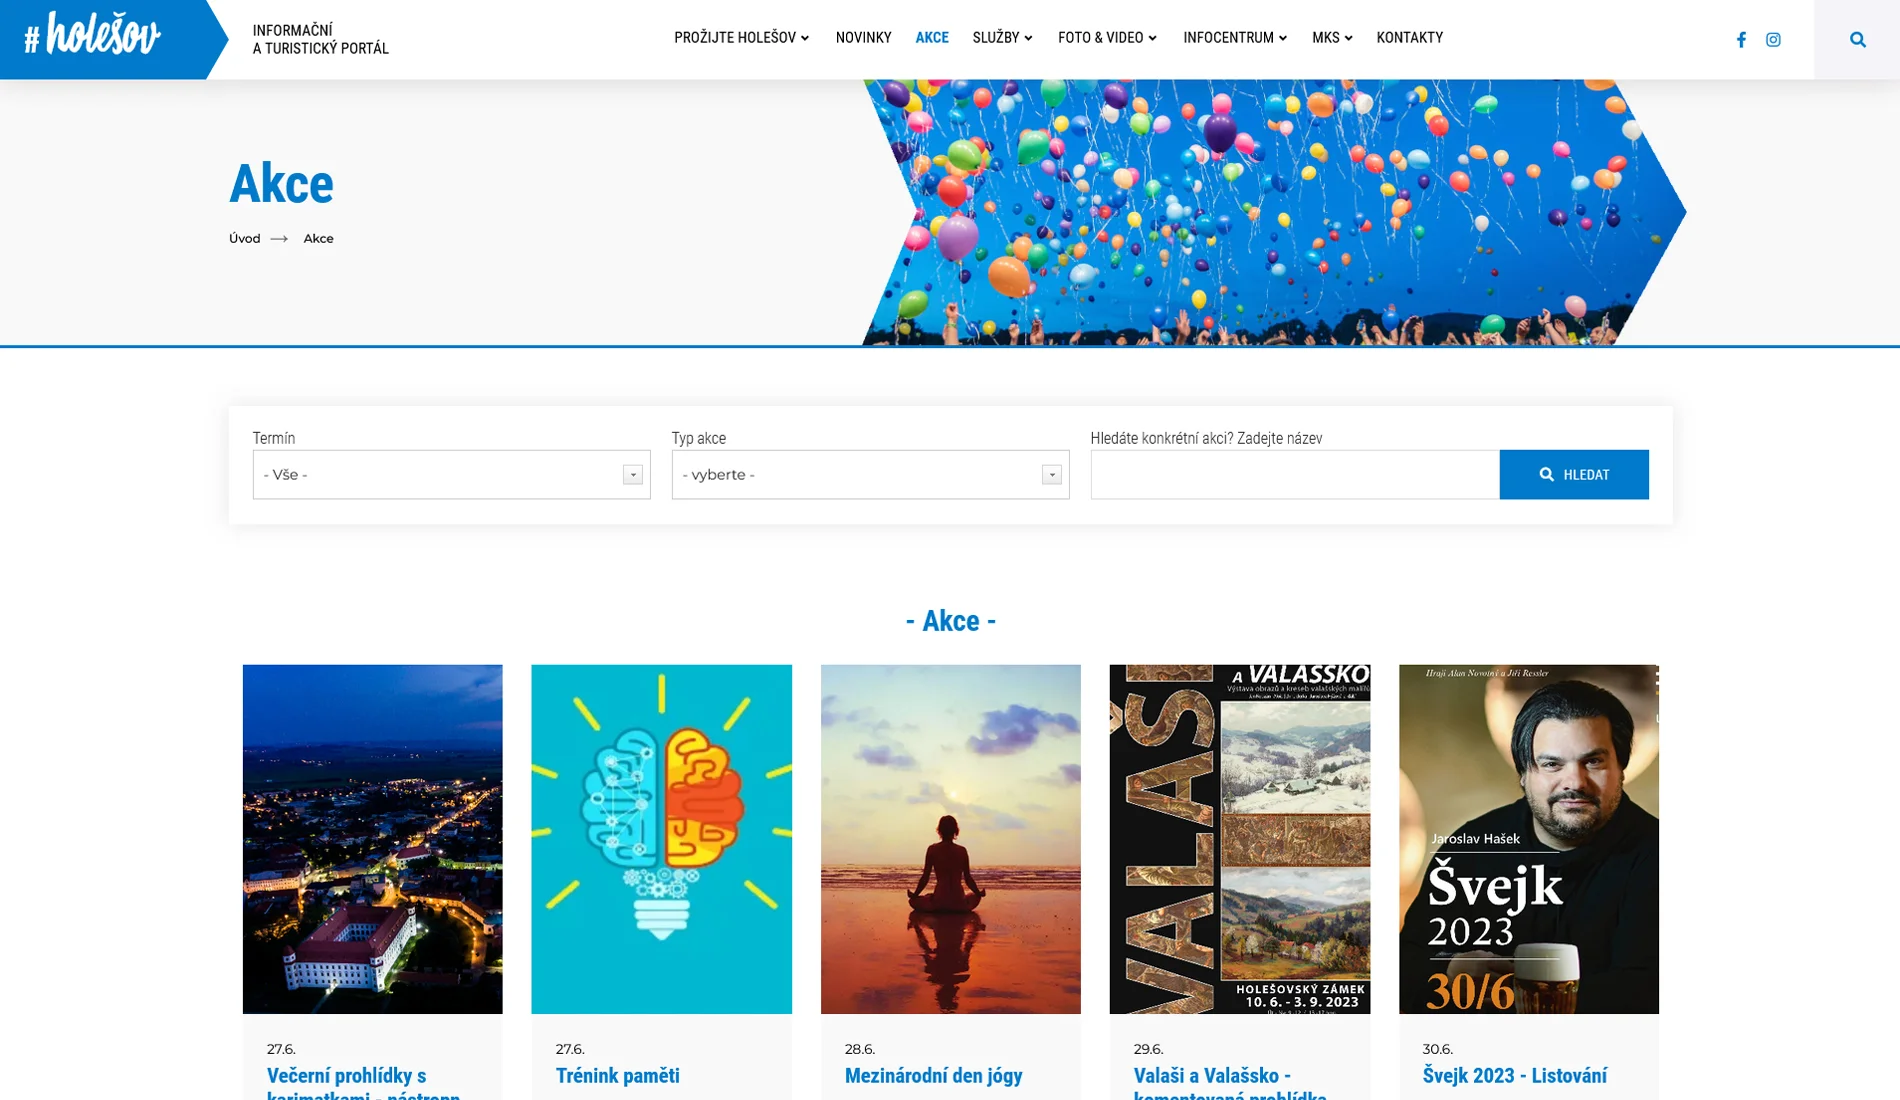The width and height of the screenshot is (1900, 1100).
Task: Open the Trénink paměti event link
Action: pos(617,1076)
